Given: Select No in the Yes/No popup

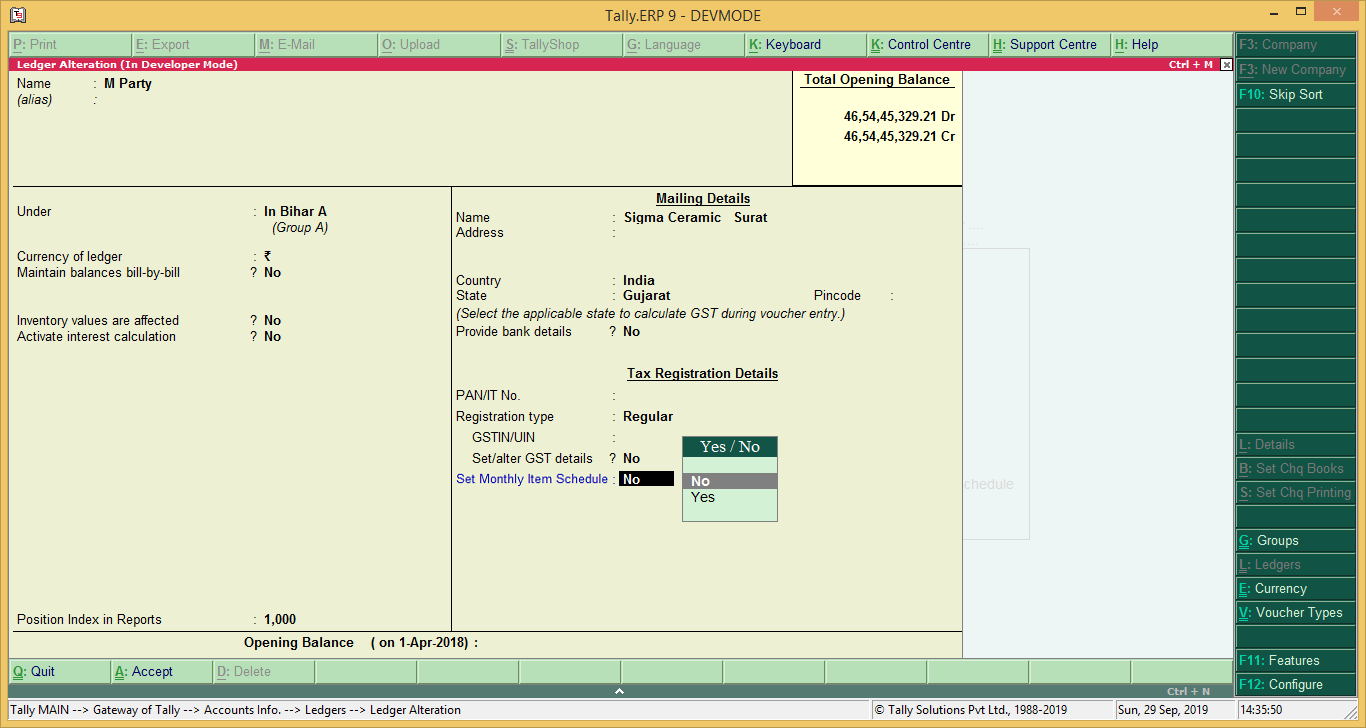Looking at the screenshot, I should pyautogui.click(x=700, y=480).
